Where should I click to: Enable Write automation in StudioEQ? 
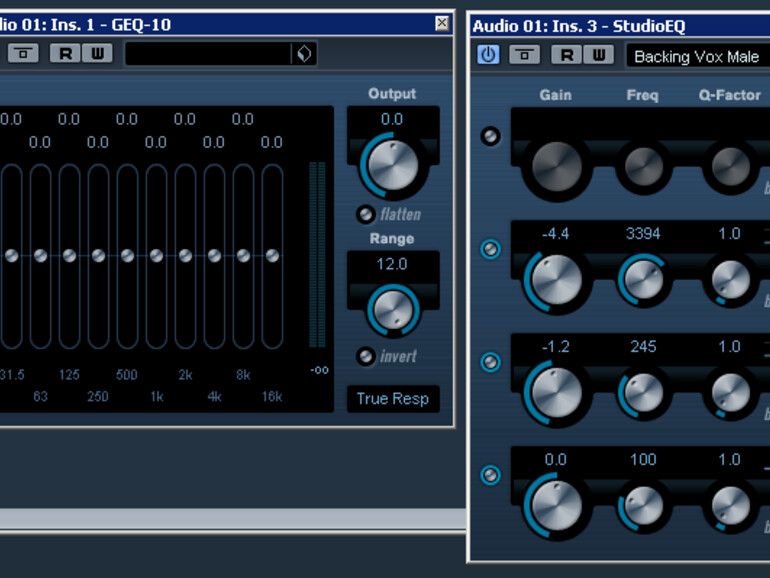[x=599, y=55]
